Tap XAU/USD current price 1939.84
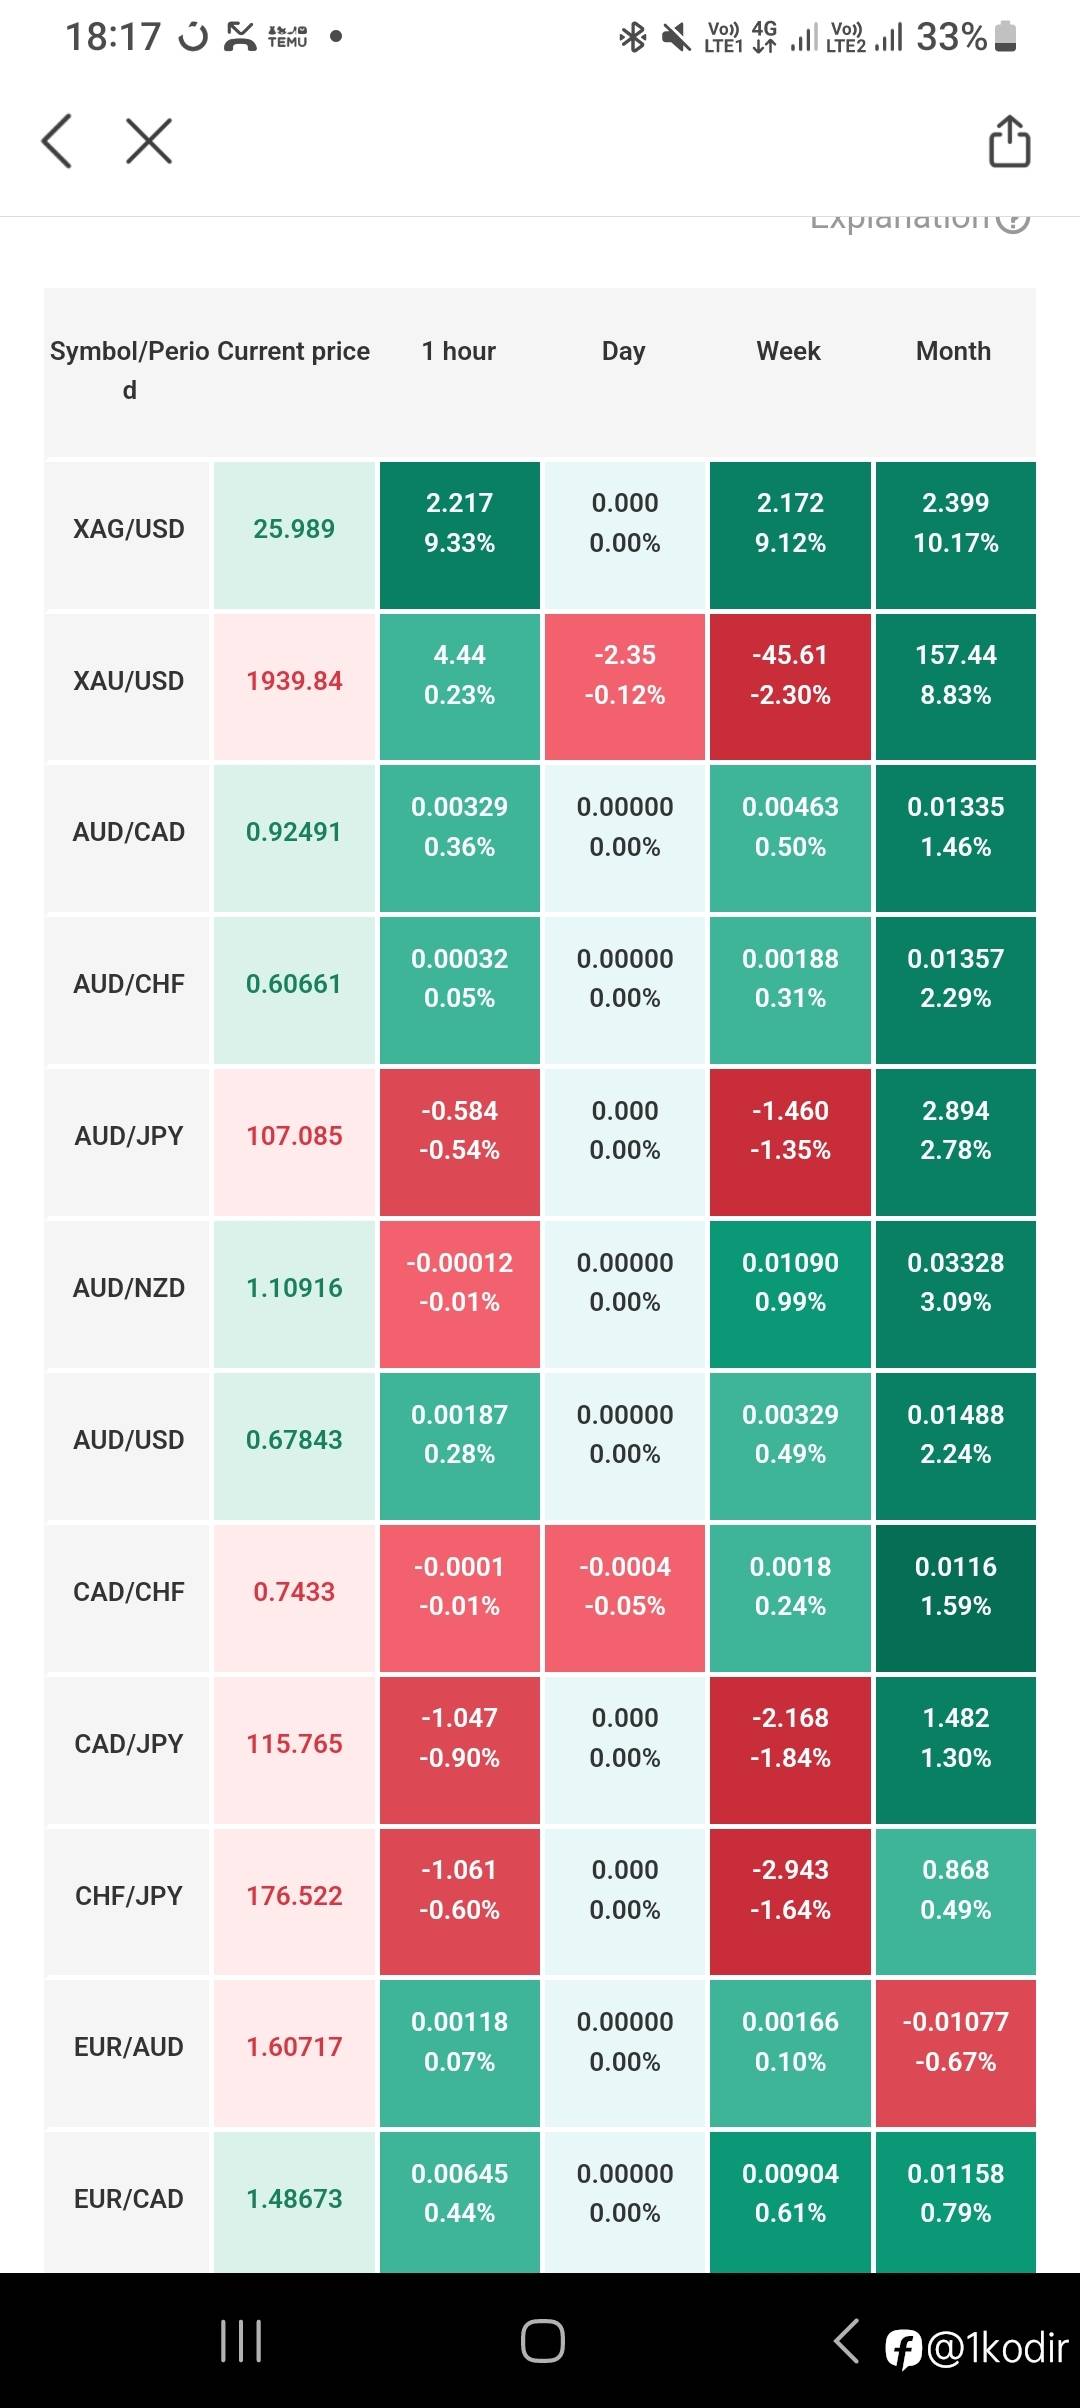The height and width of the screenshot is (2408, 1080). 294,681
